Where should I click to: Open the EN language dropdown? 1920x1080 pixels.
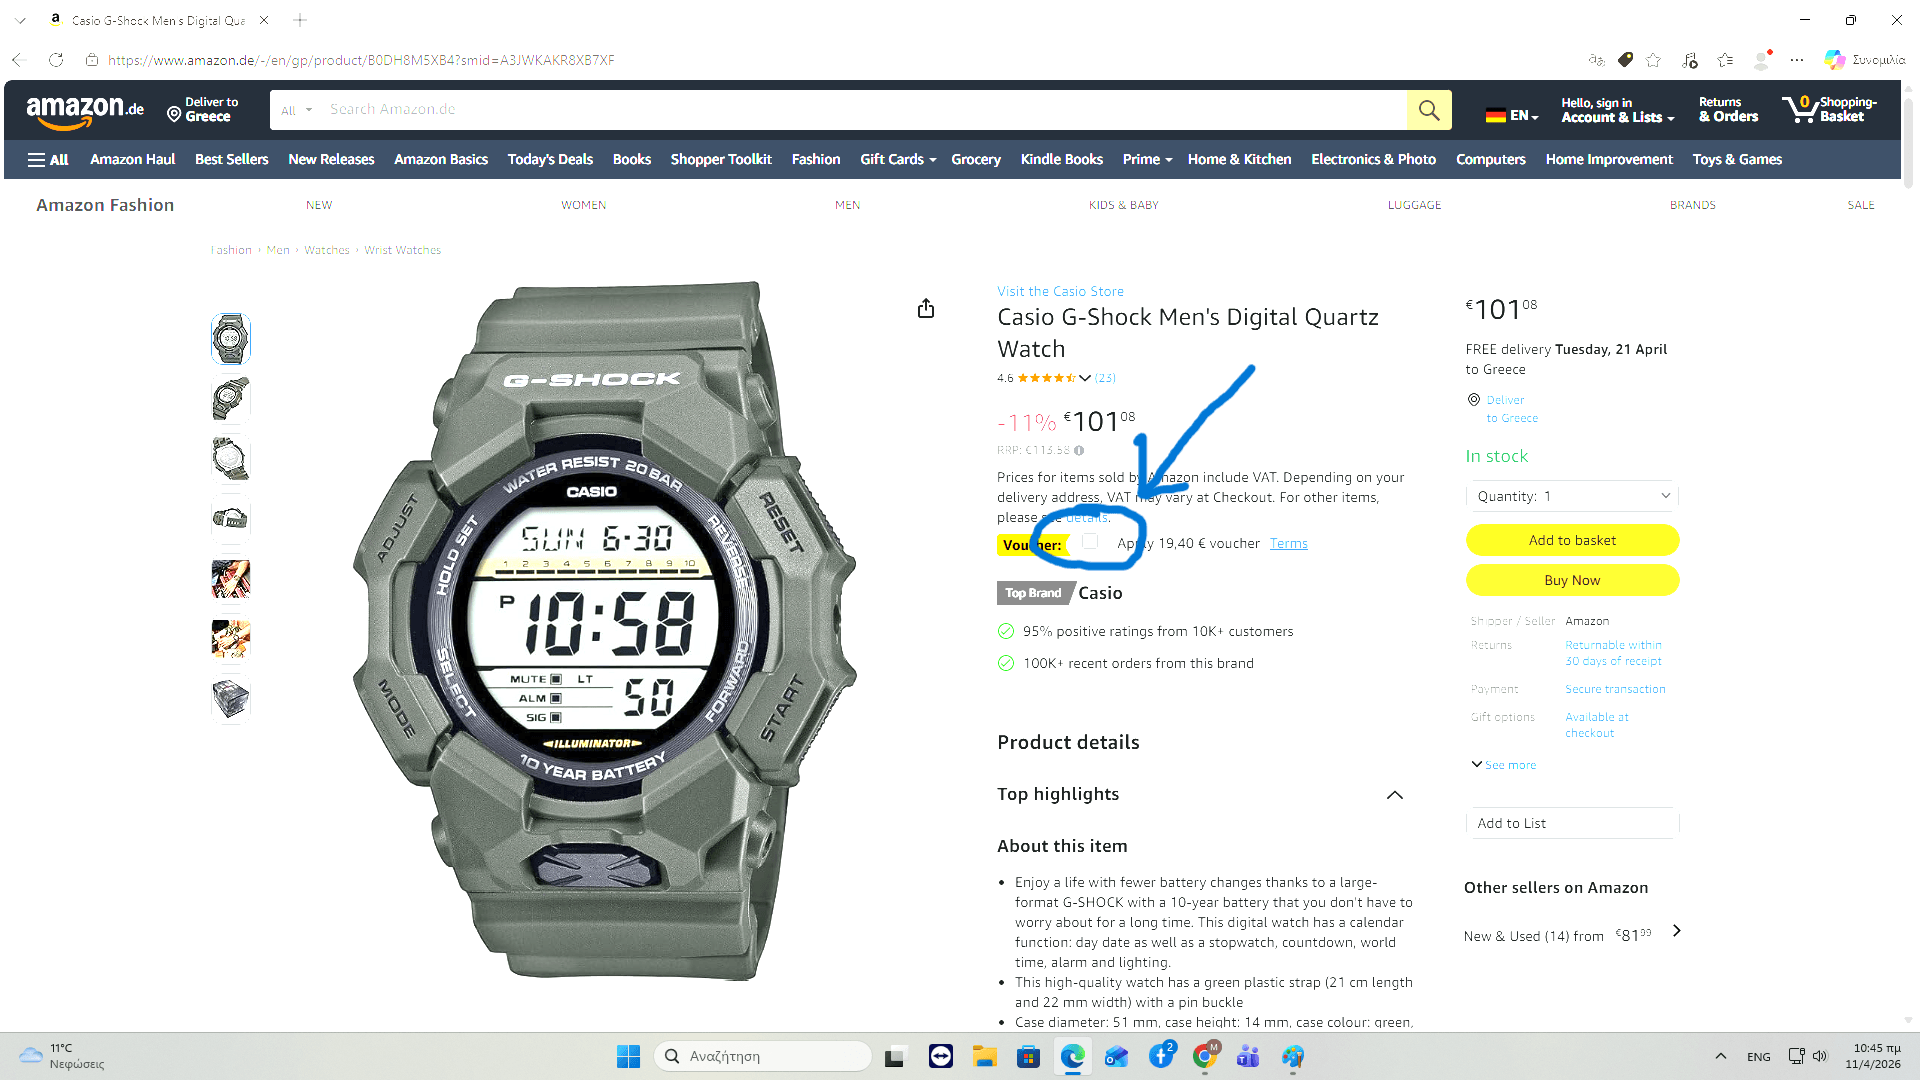(1512, 115)
